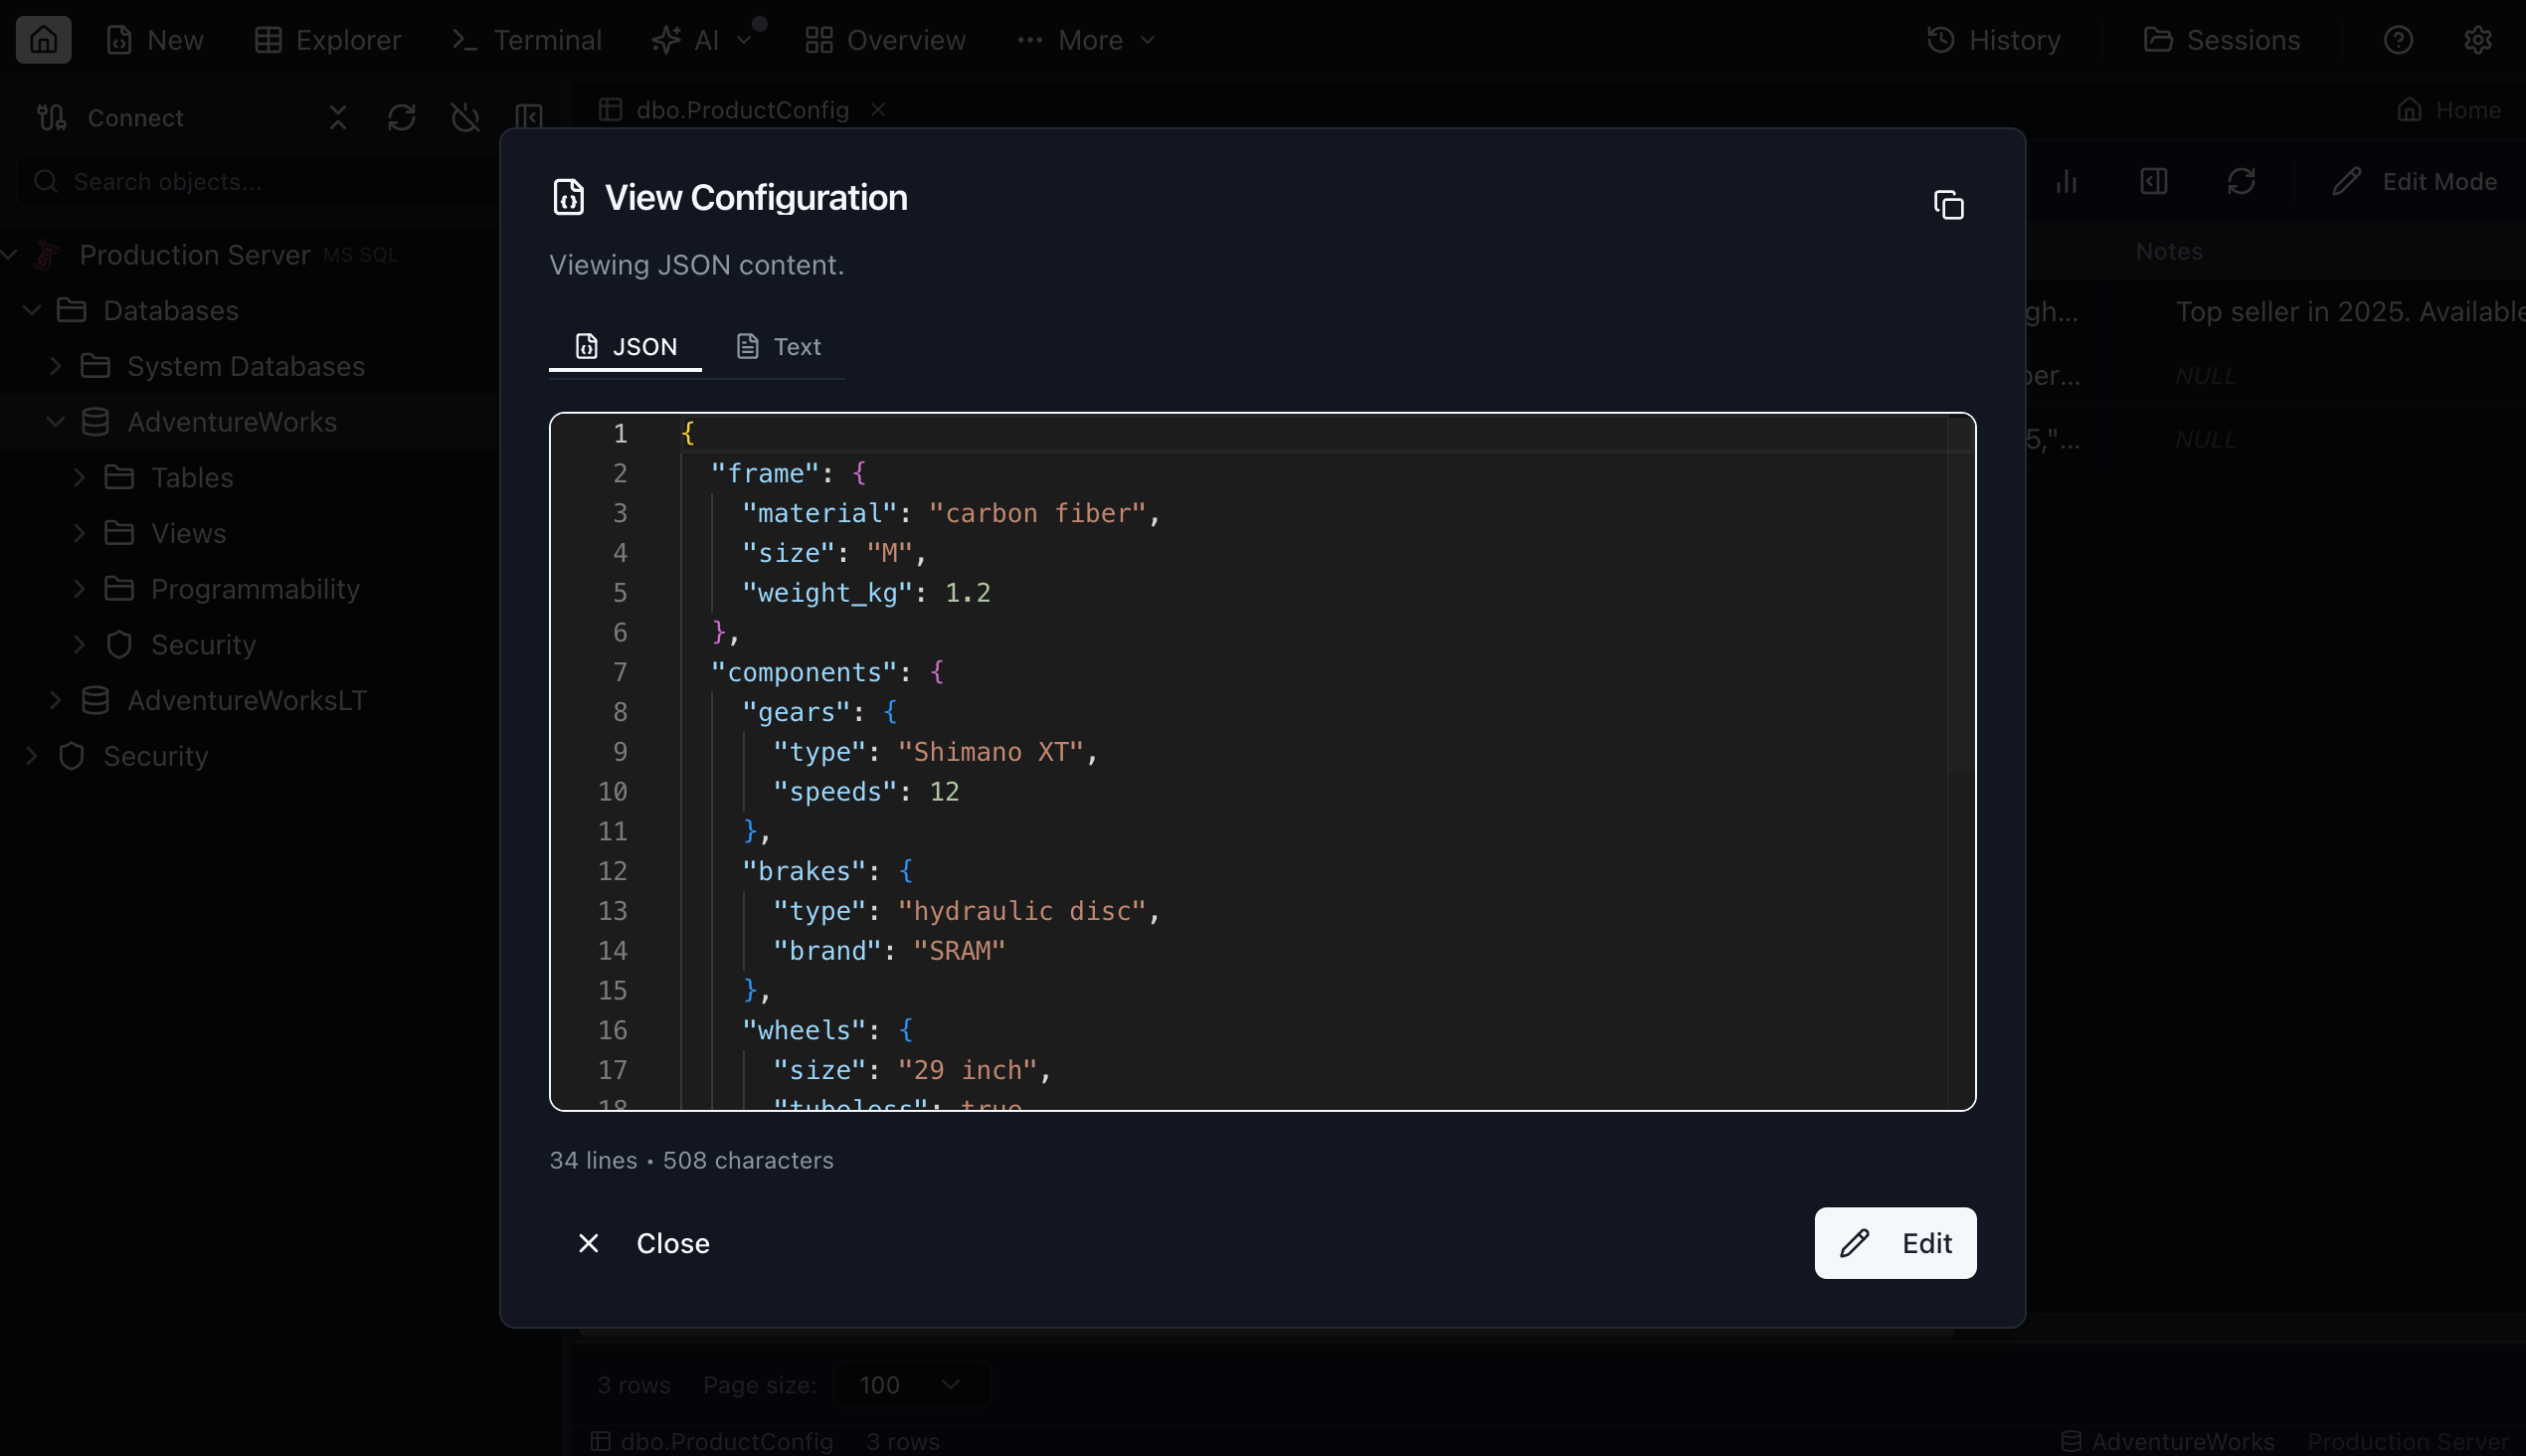Open the chart view icon near Edit Mode

point(2066,181)
